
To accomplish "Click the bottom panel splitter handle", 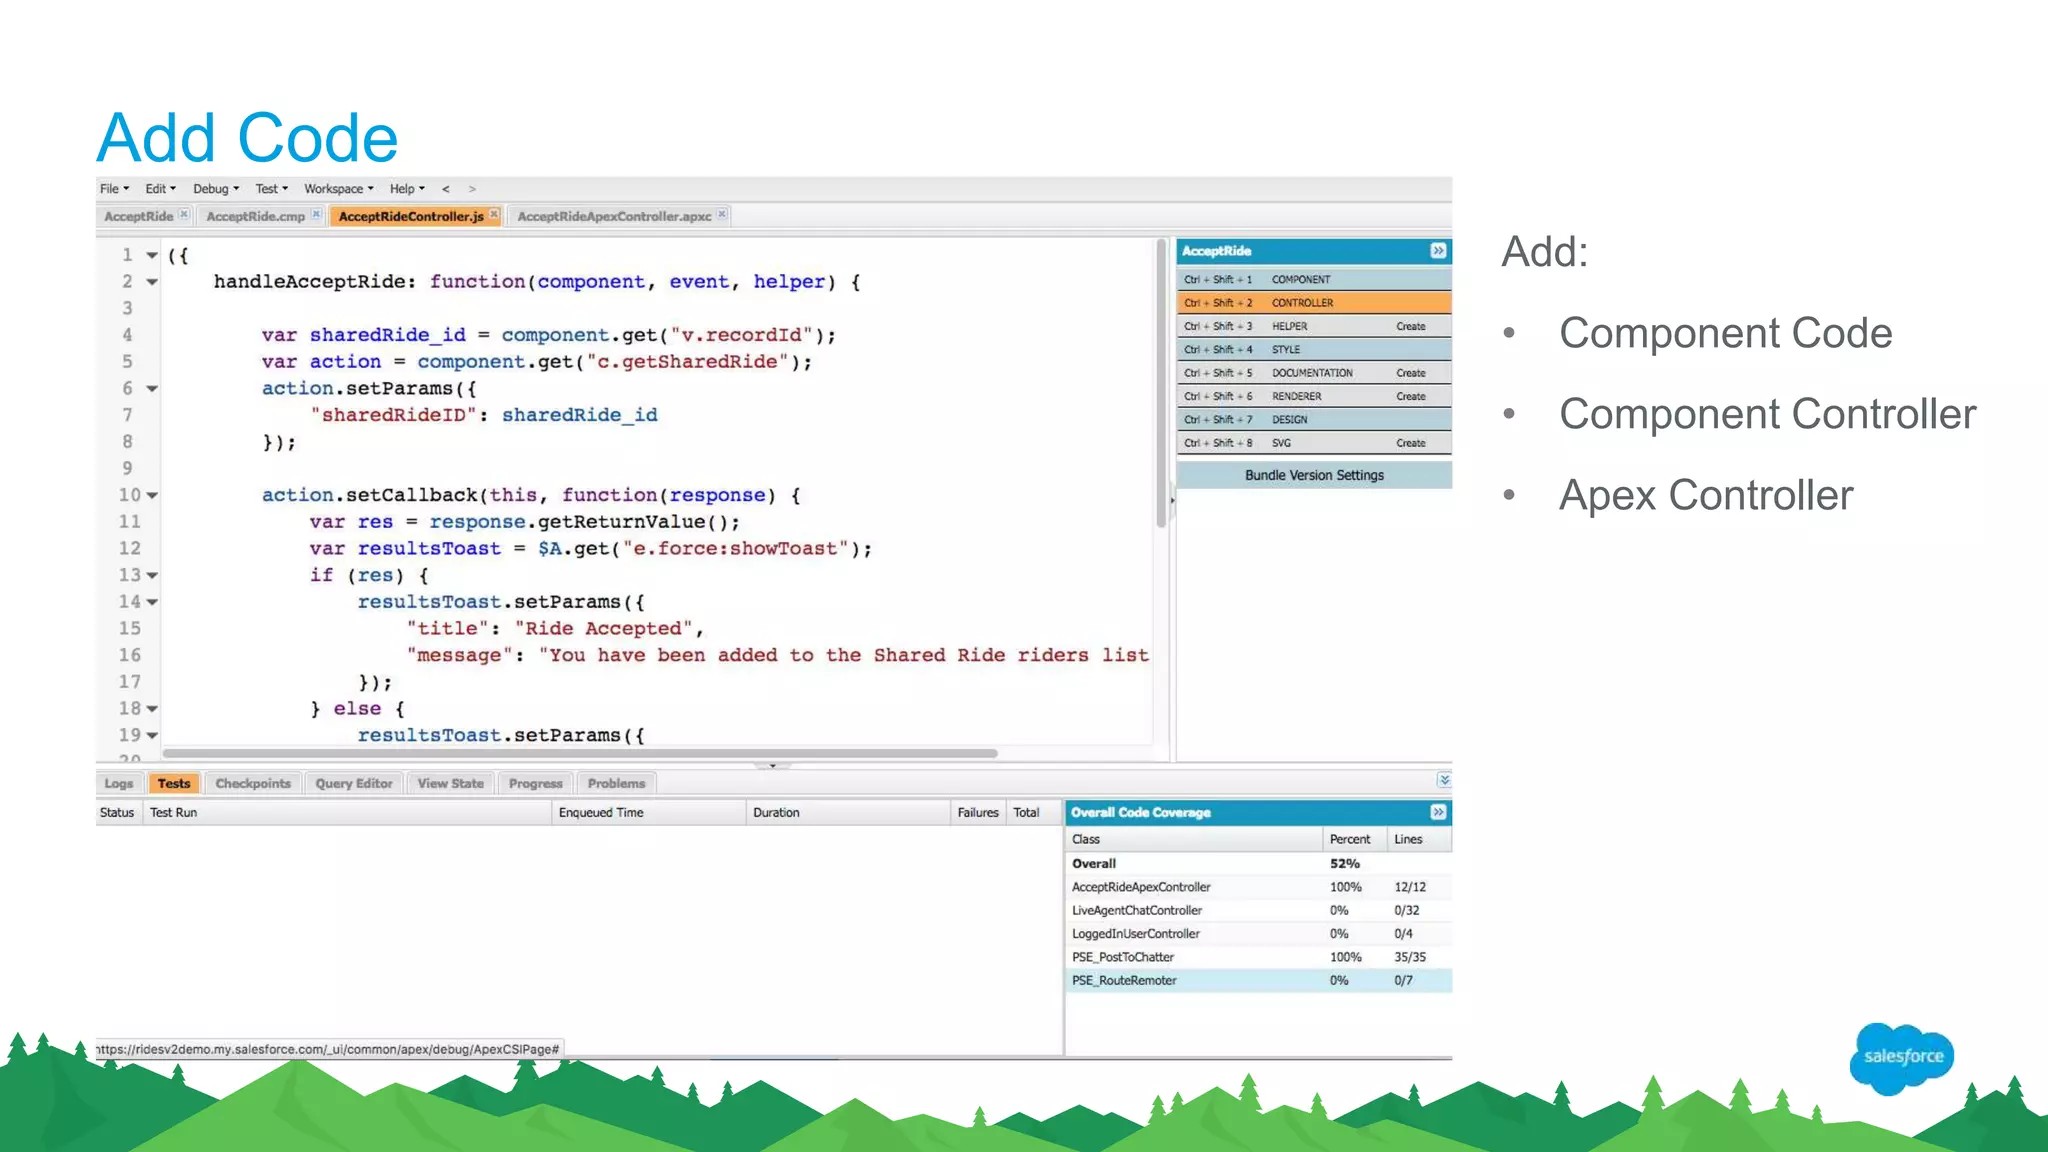I will [x=772, y=766].
